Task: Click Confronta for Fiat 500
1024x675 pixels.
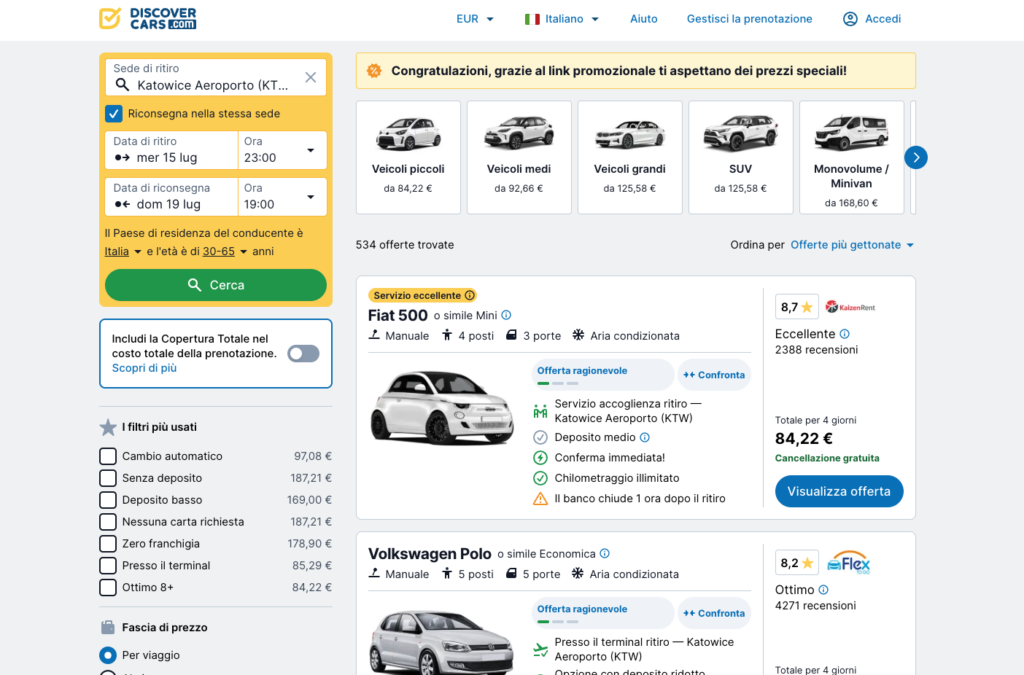Action: 714,375
